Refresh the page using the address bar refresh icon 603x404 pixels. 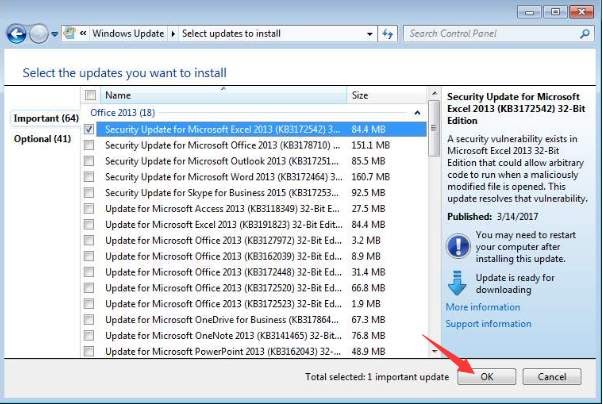click(x=388, y=34)
